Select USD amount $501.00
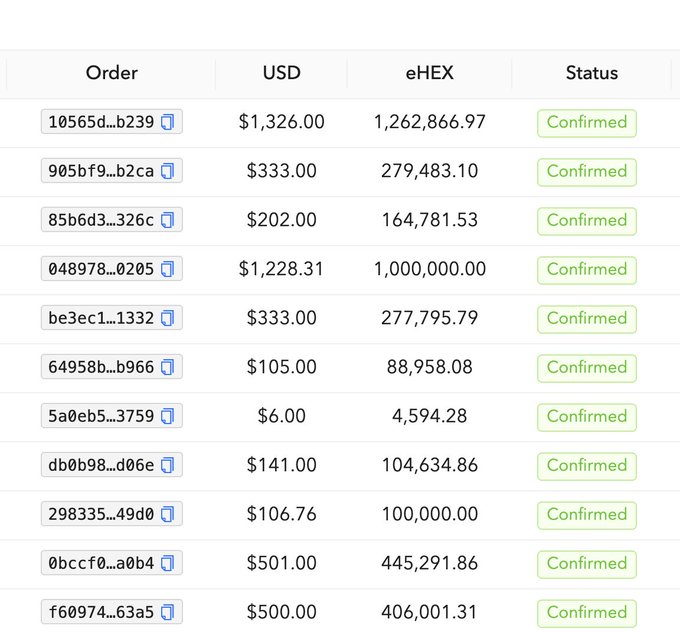 281,563
